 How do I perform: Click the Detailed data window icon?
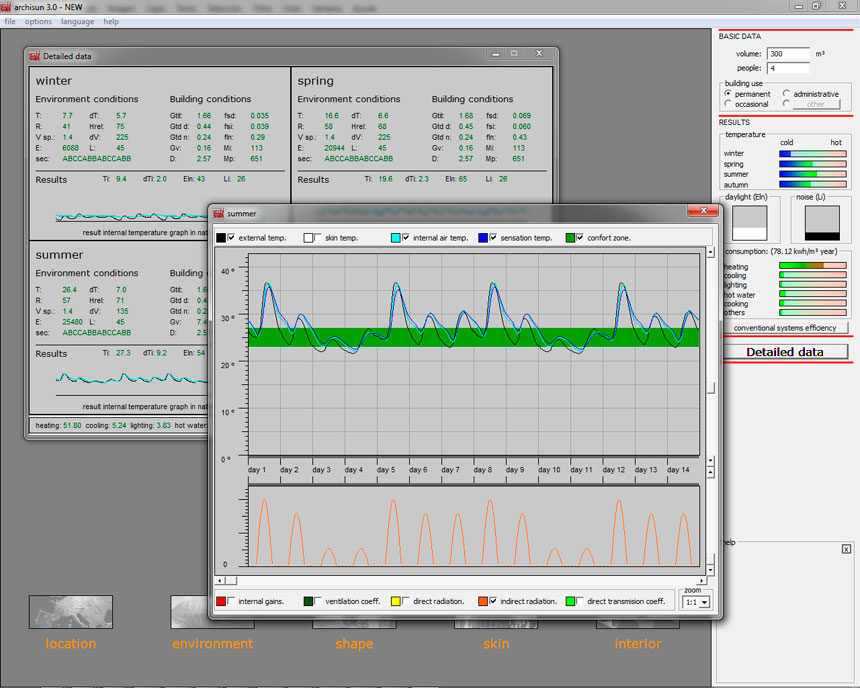pos(34,56)
